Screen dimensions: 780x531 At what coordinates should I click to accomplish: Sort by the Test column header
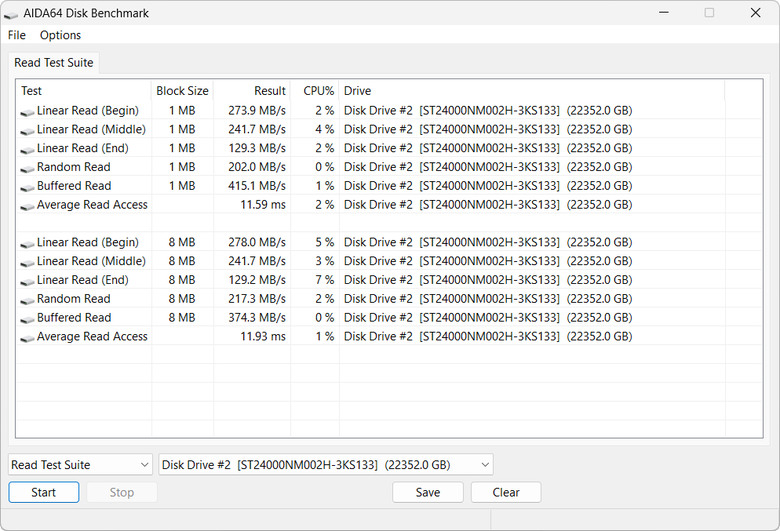[84, 91]
